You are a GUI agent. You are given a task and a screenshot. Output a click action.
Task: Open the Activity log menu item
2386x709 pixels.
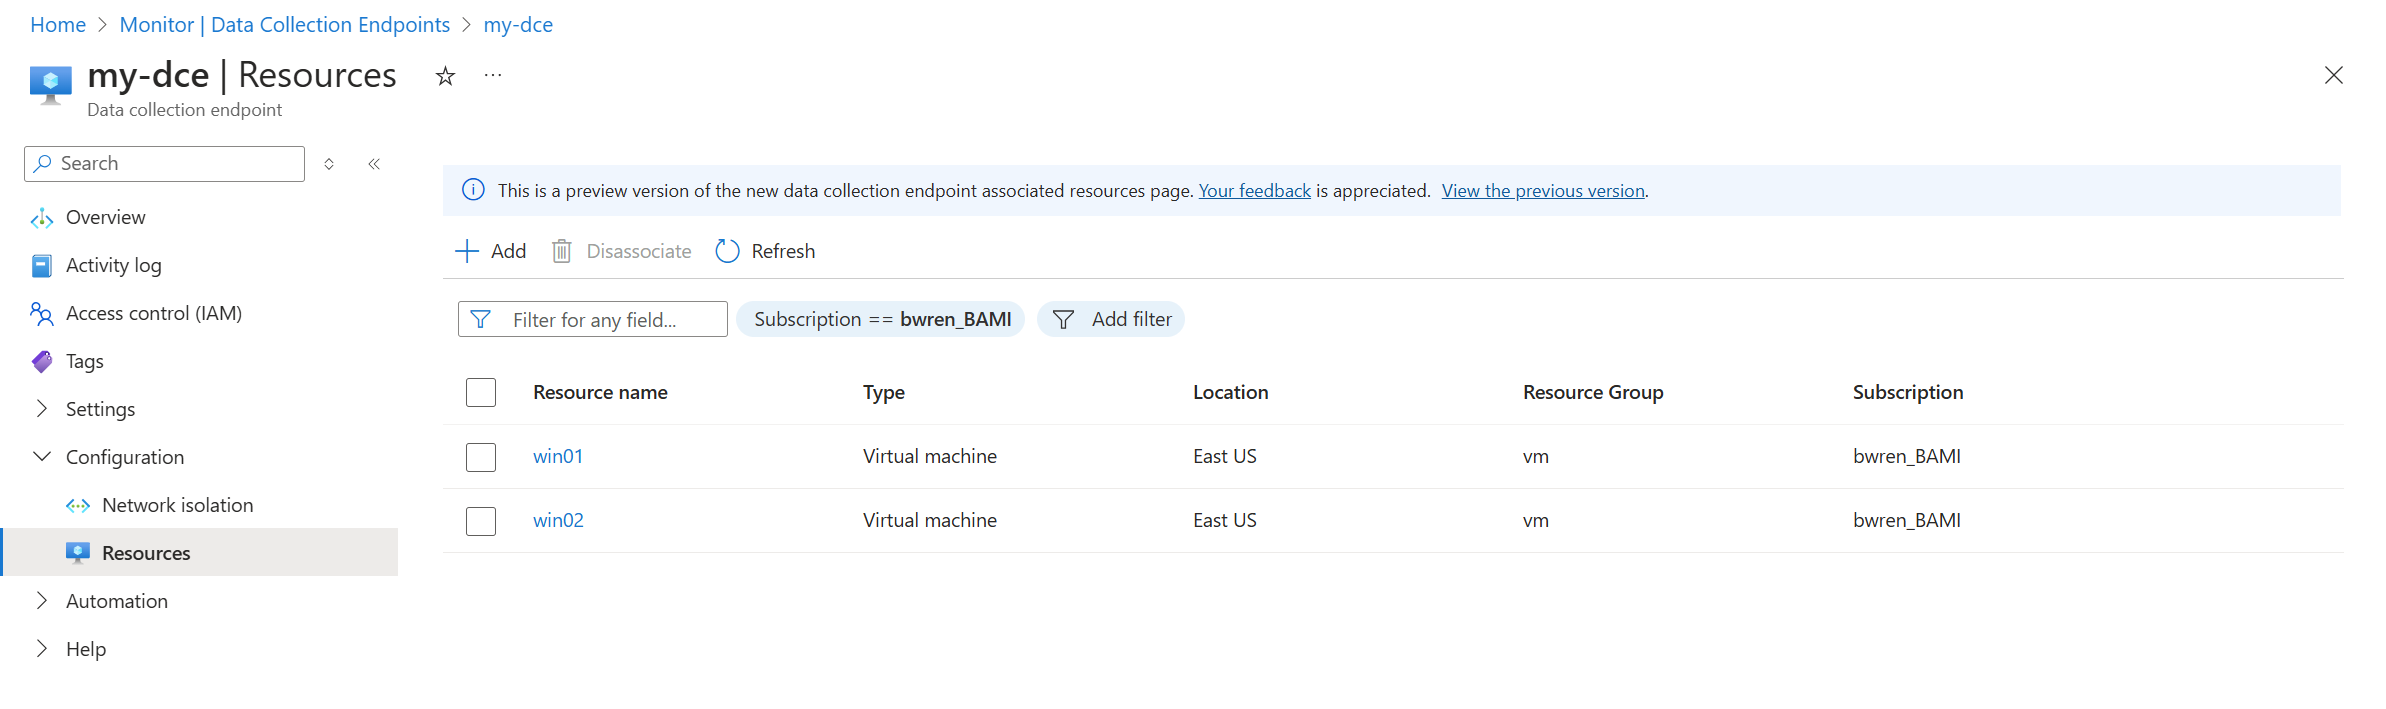pos(113,265)
